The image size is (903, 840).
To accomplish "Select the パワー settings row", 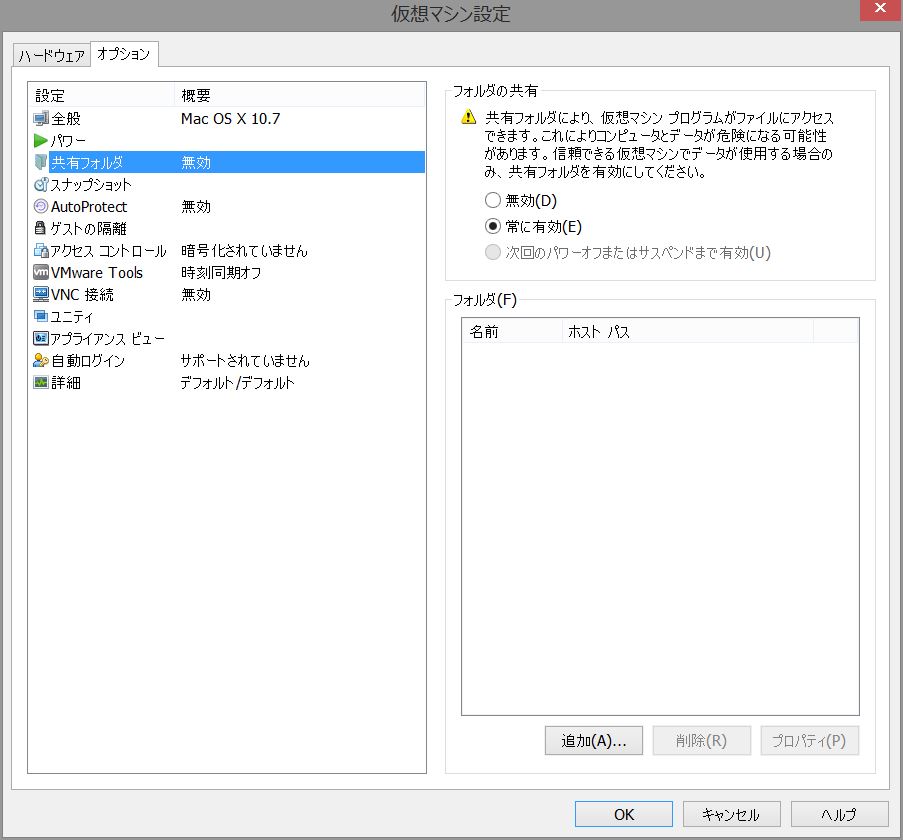I will click(x=227, y=140).
